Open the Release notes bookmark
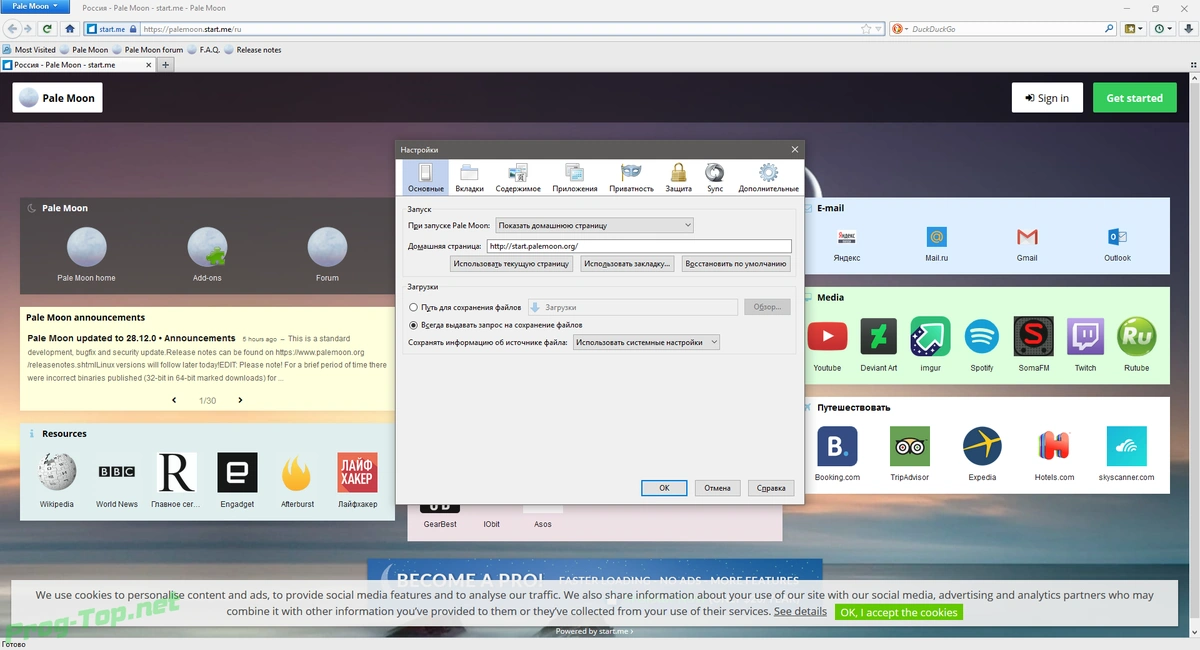 pyautogui.click(x=253, y=49)
